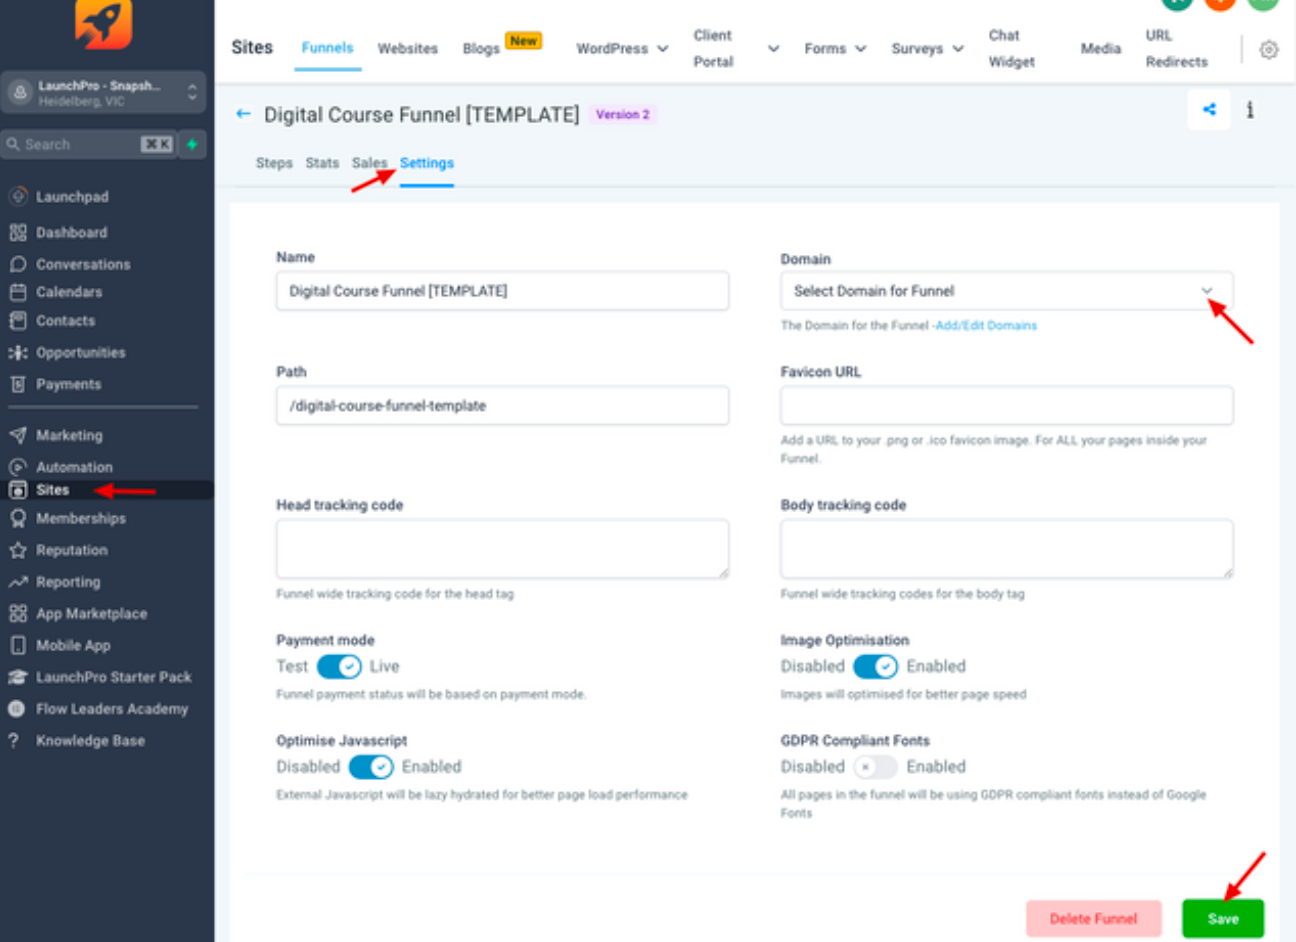Open the Select Domain for Funnel dropdown
The height and width of the screenshot is (942, 1296).
(x=1006, y=291)
